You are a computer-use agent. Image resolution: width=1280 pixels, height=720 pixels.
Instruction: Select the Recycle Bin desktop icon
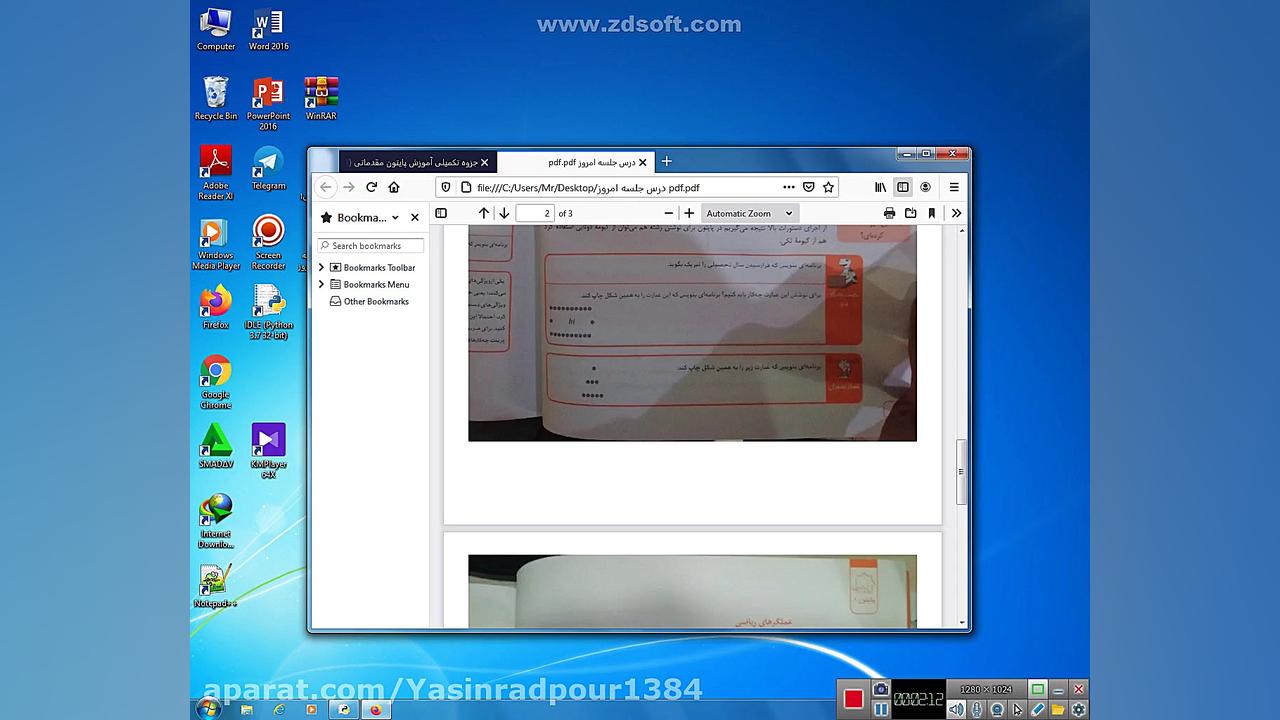[x=216, y=99]
